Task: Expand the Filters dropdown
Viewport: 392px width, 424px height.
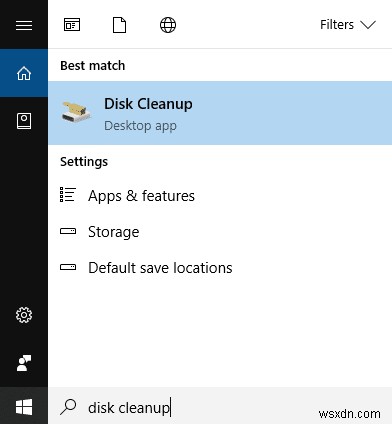Action: point(348,25)
